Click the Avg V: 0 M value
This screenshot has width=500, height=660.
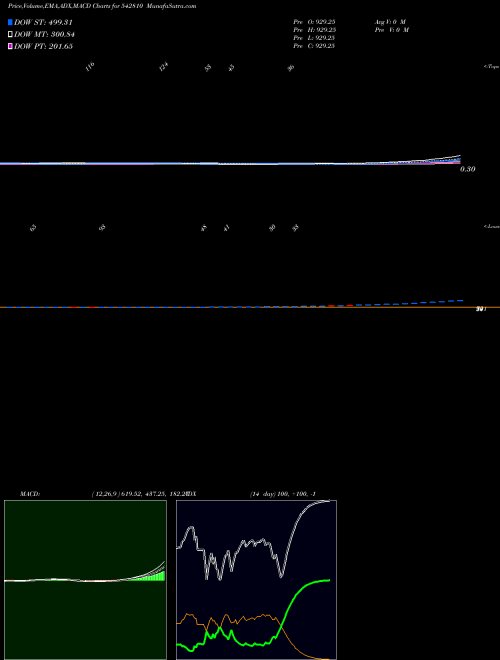tap(390, 21)
